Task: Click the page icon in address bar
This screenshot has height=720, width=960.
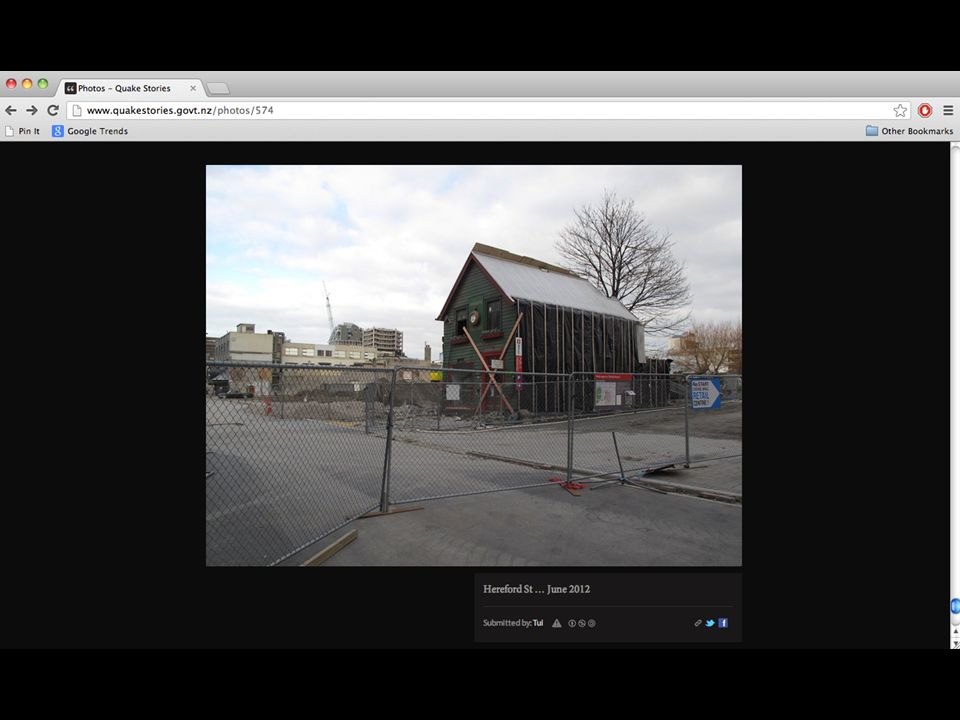Action: pyautogui.click(x=77, y=110)
